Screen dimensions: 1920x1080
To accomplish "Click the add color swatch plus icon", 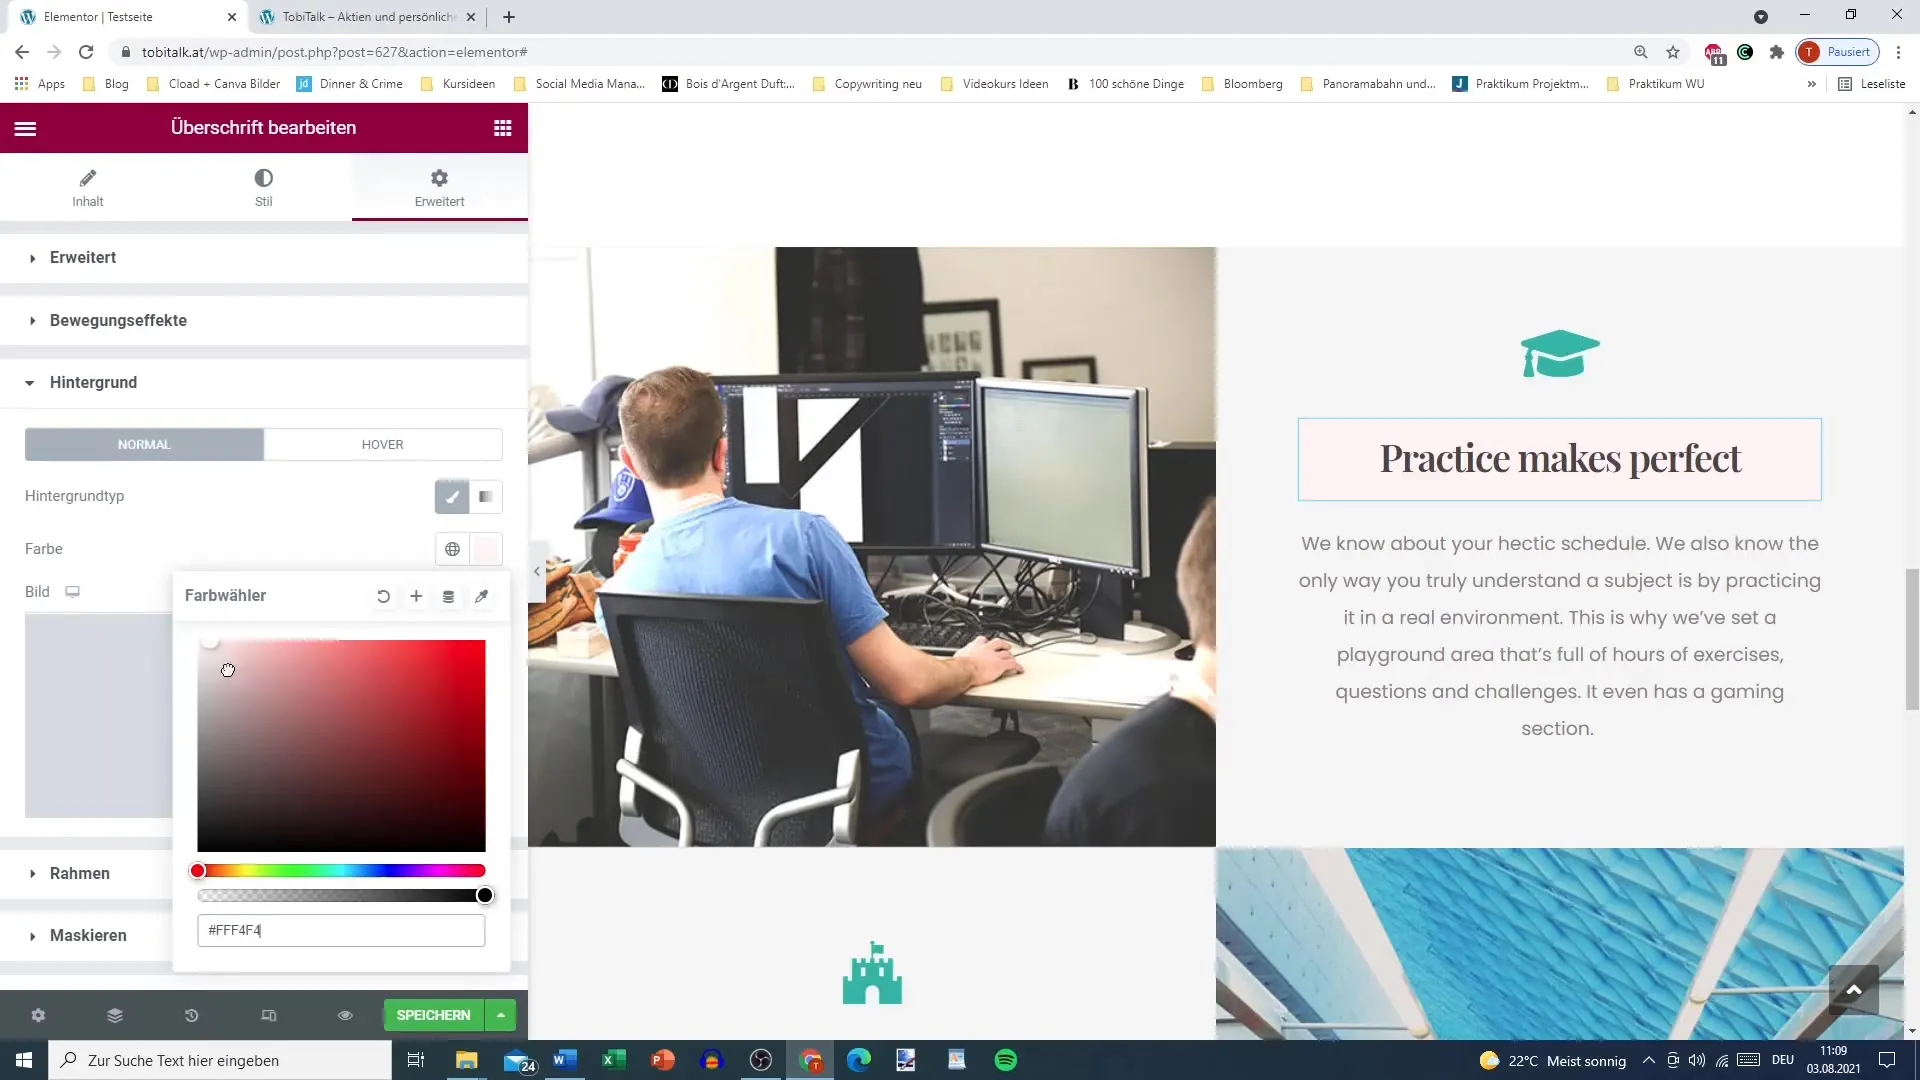I will (417, 596).
